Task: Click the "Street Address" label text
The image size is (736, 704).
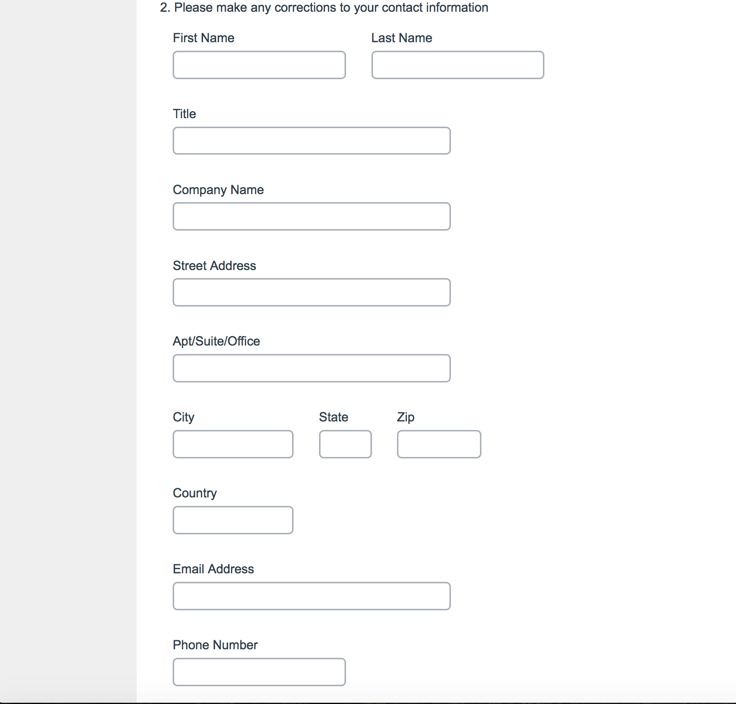Action: 214,266
